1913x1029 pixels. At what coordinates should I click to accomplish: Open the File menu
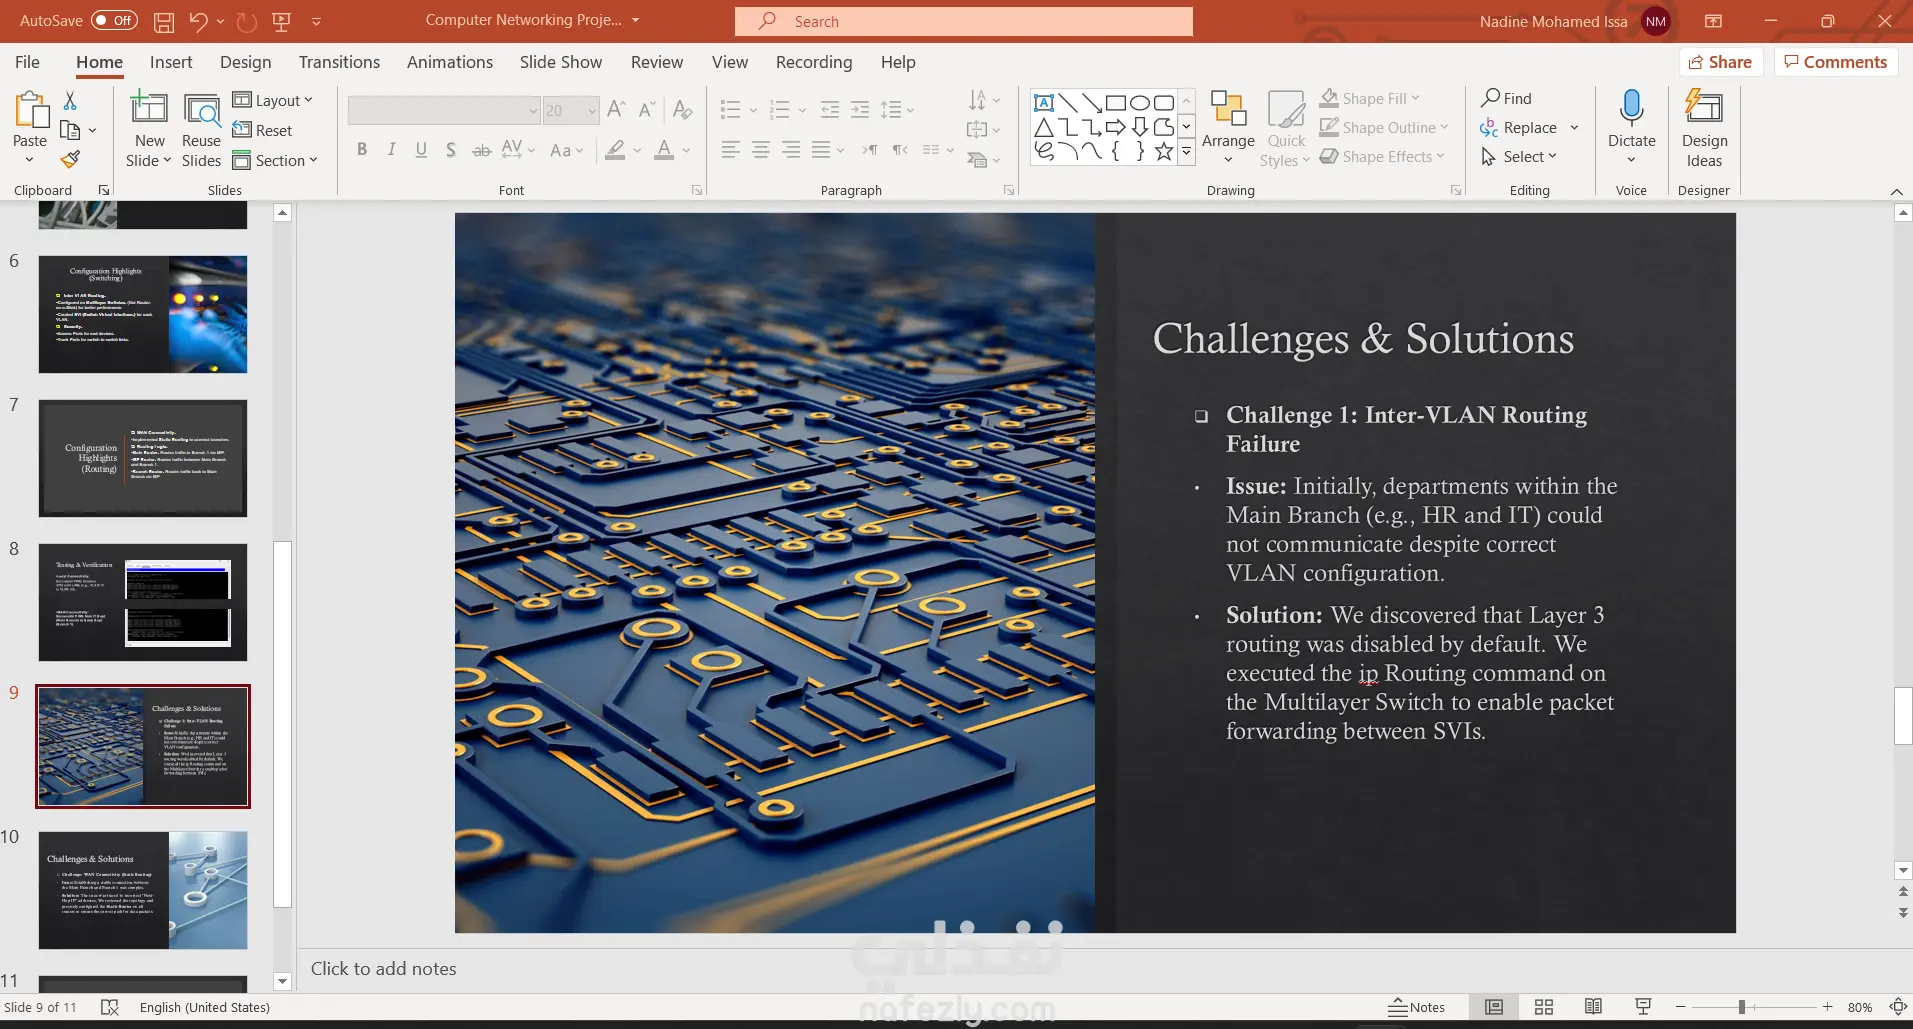tap(27, 62)
